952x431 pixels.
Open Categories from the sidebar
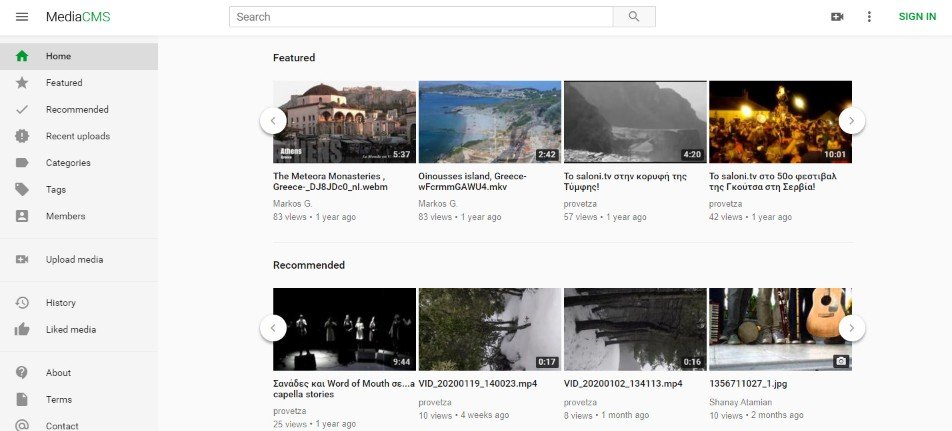(x=79, y=163)
